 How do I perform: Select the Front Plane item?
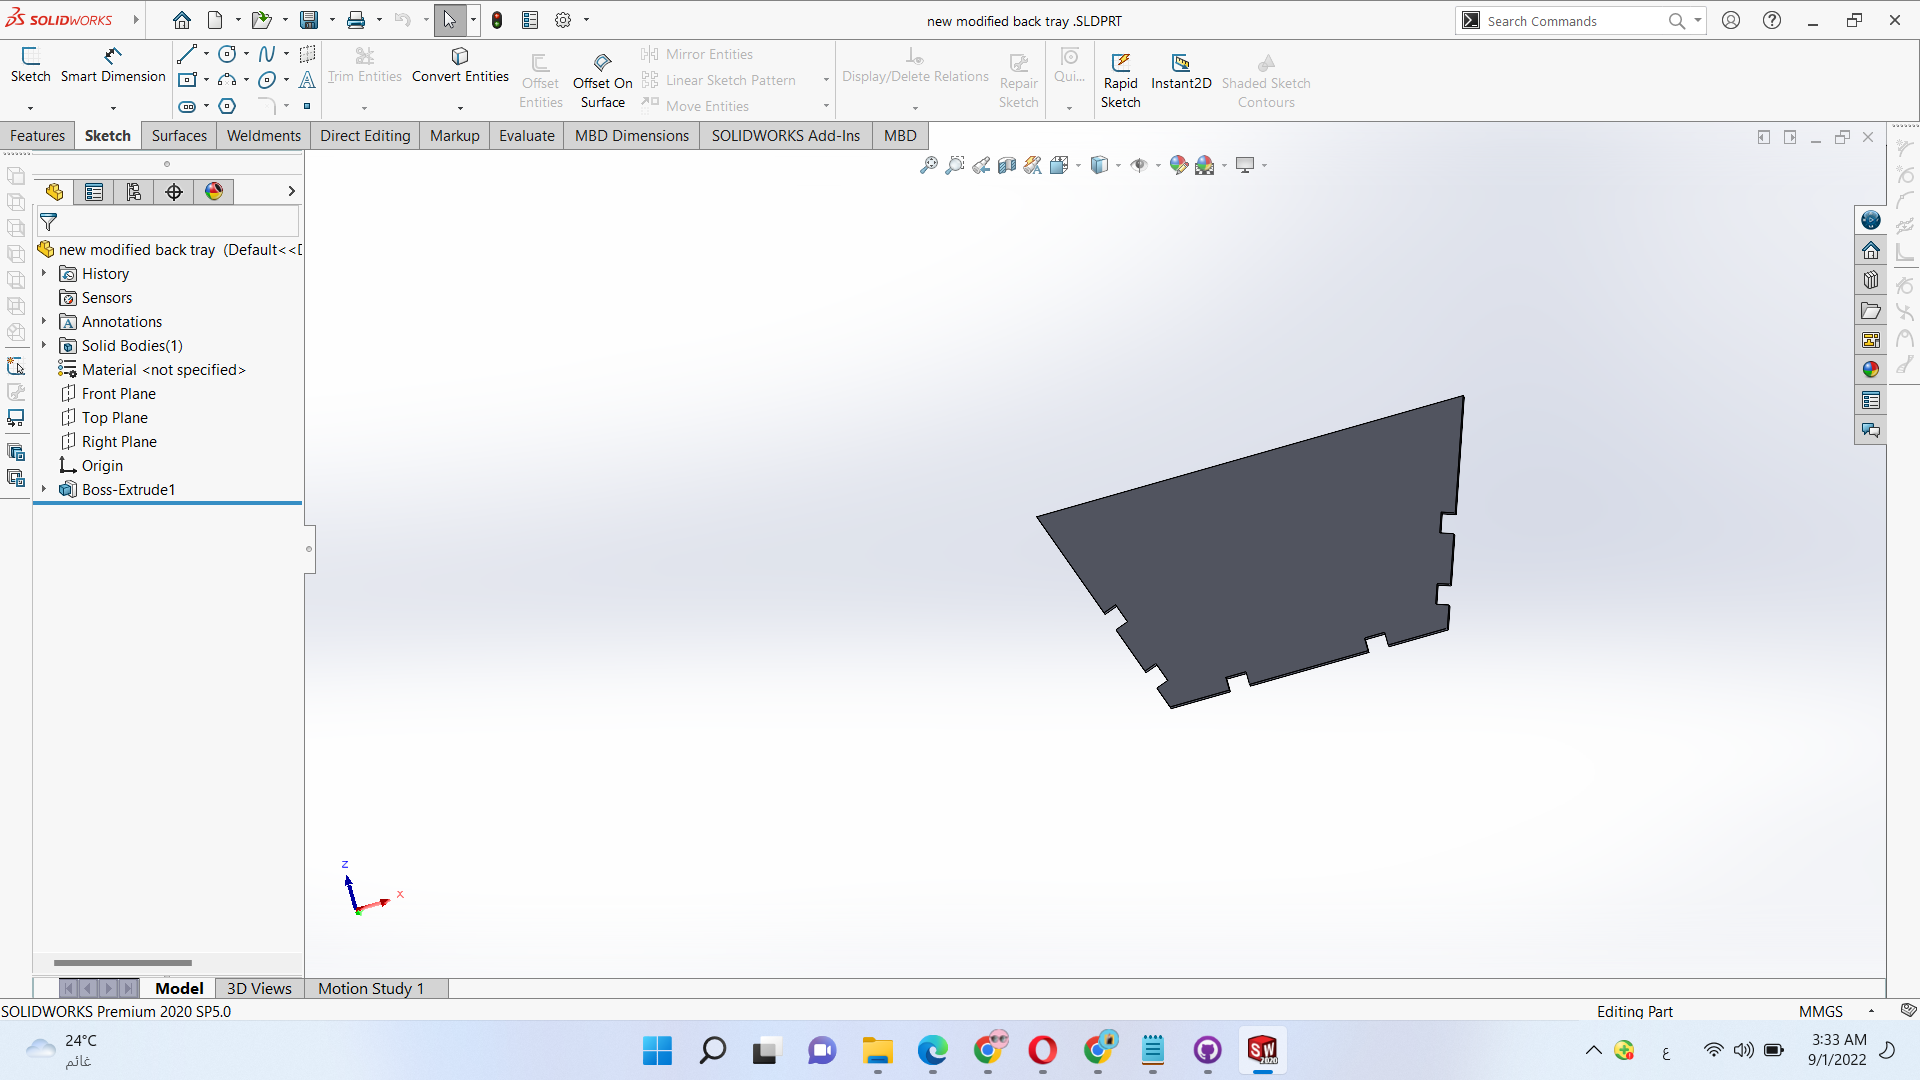pyautogui.click(x=118, y=393)
